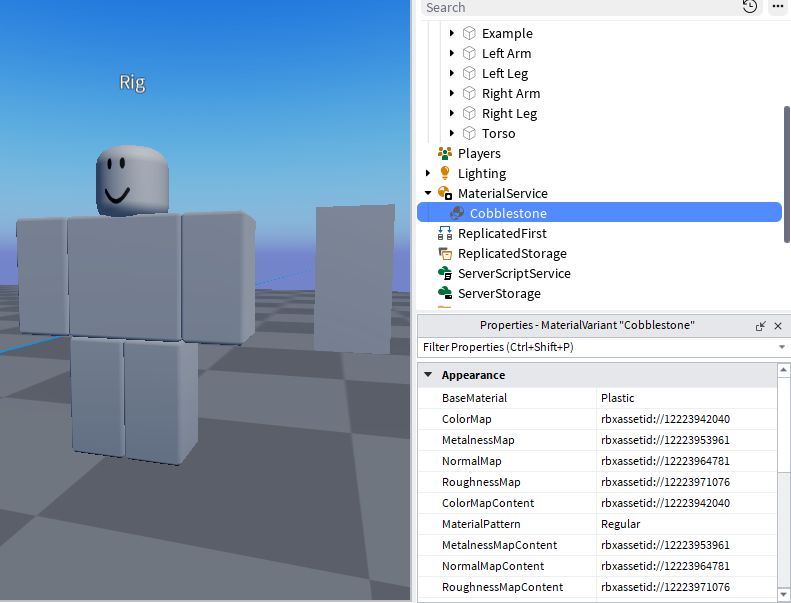Collapse the MaterialService node
Image resolution: width=791 pixels, height=603 pixels.
tap(428, 193)
